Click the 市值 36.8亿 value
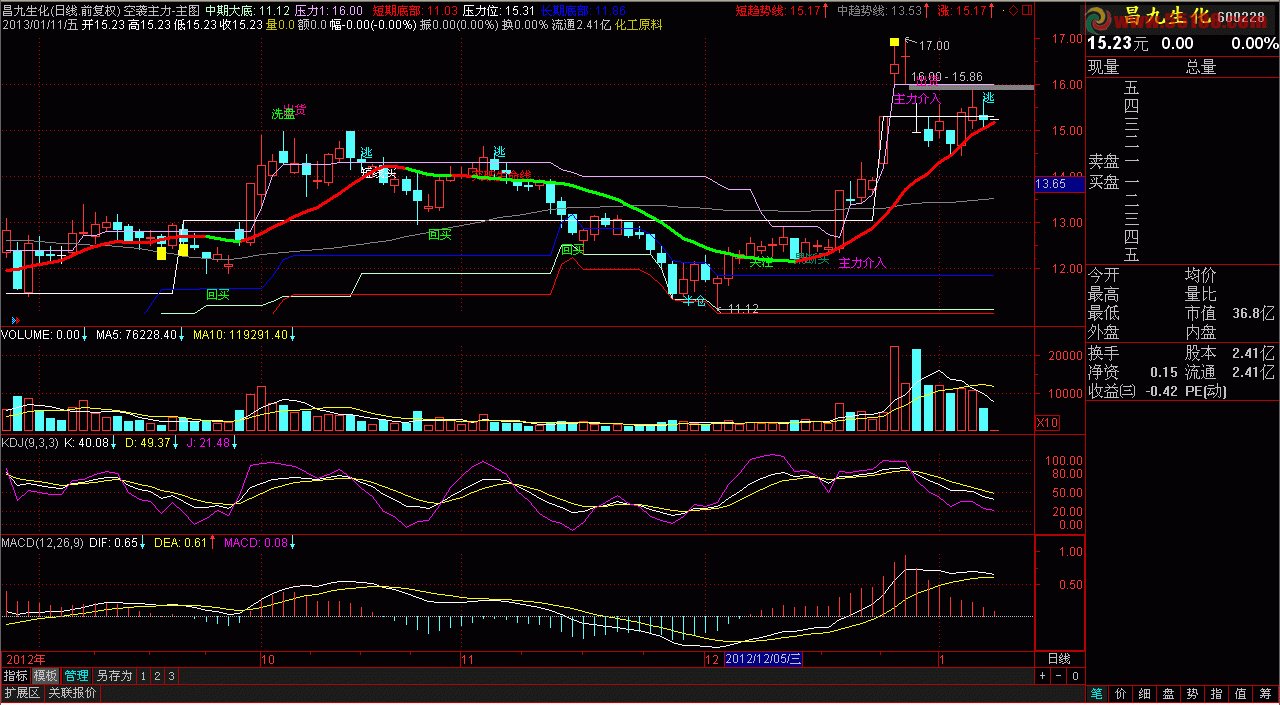The height and width of the screenshot is (705, 1280). pyautogui.click(x=1230, y=313)
